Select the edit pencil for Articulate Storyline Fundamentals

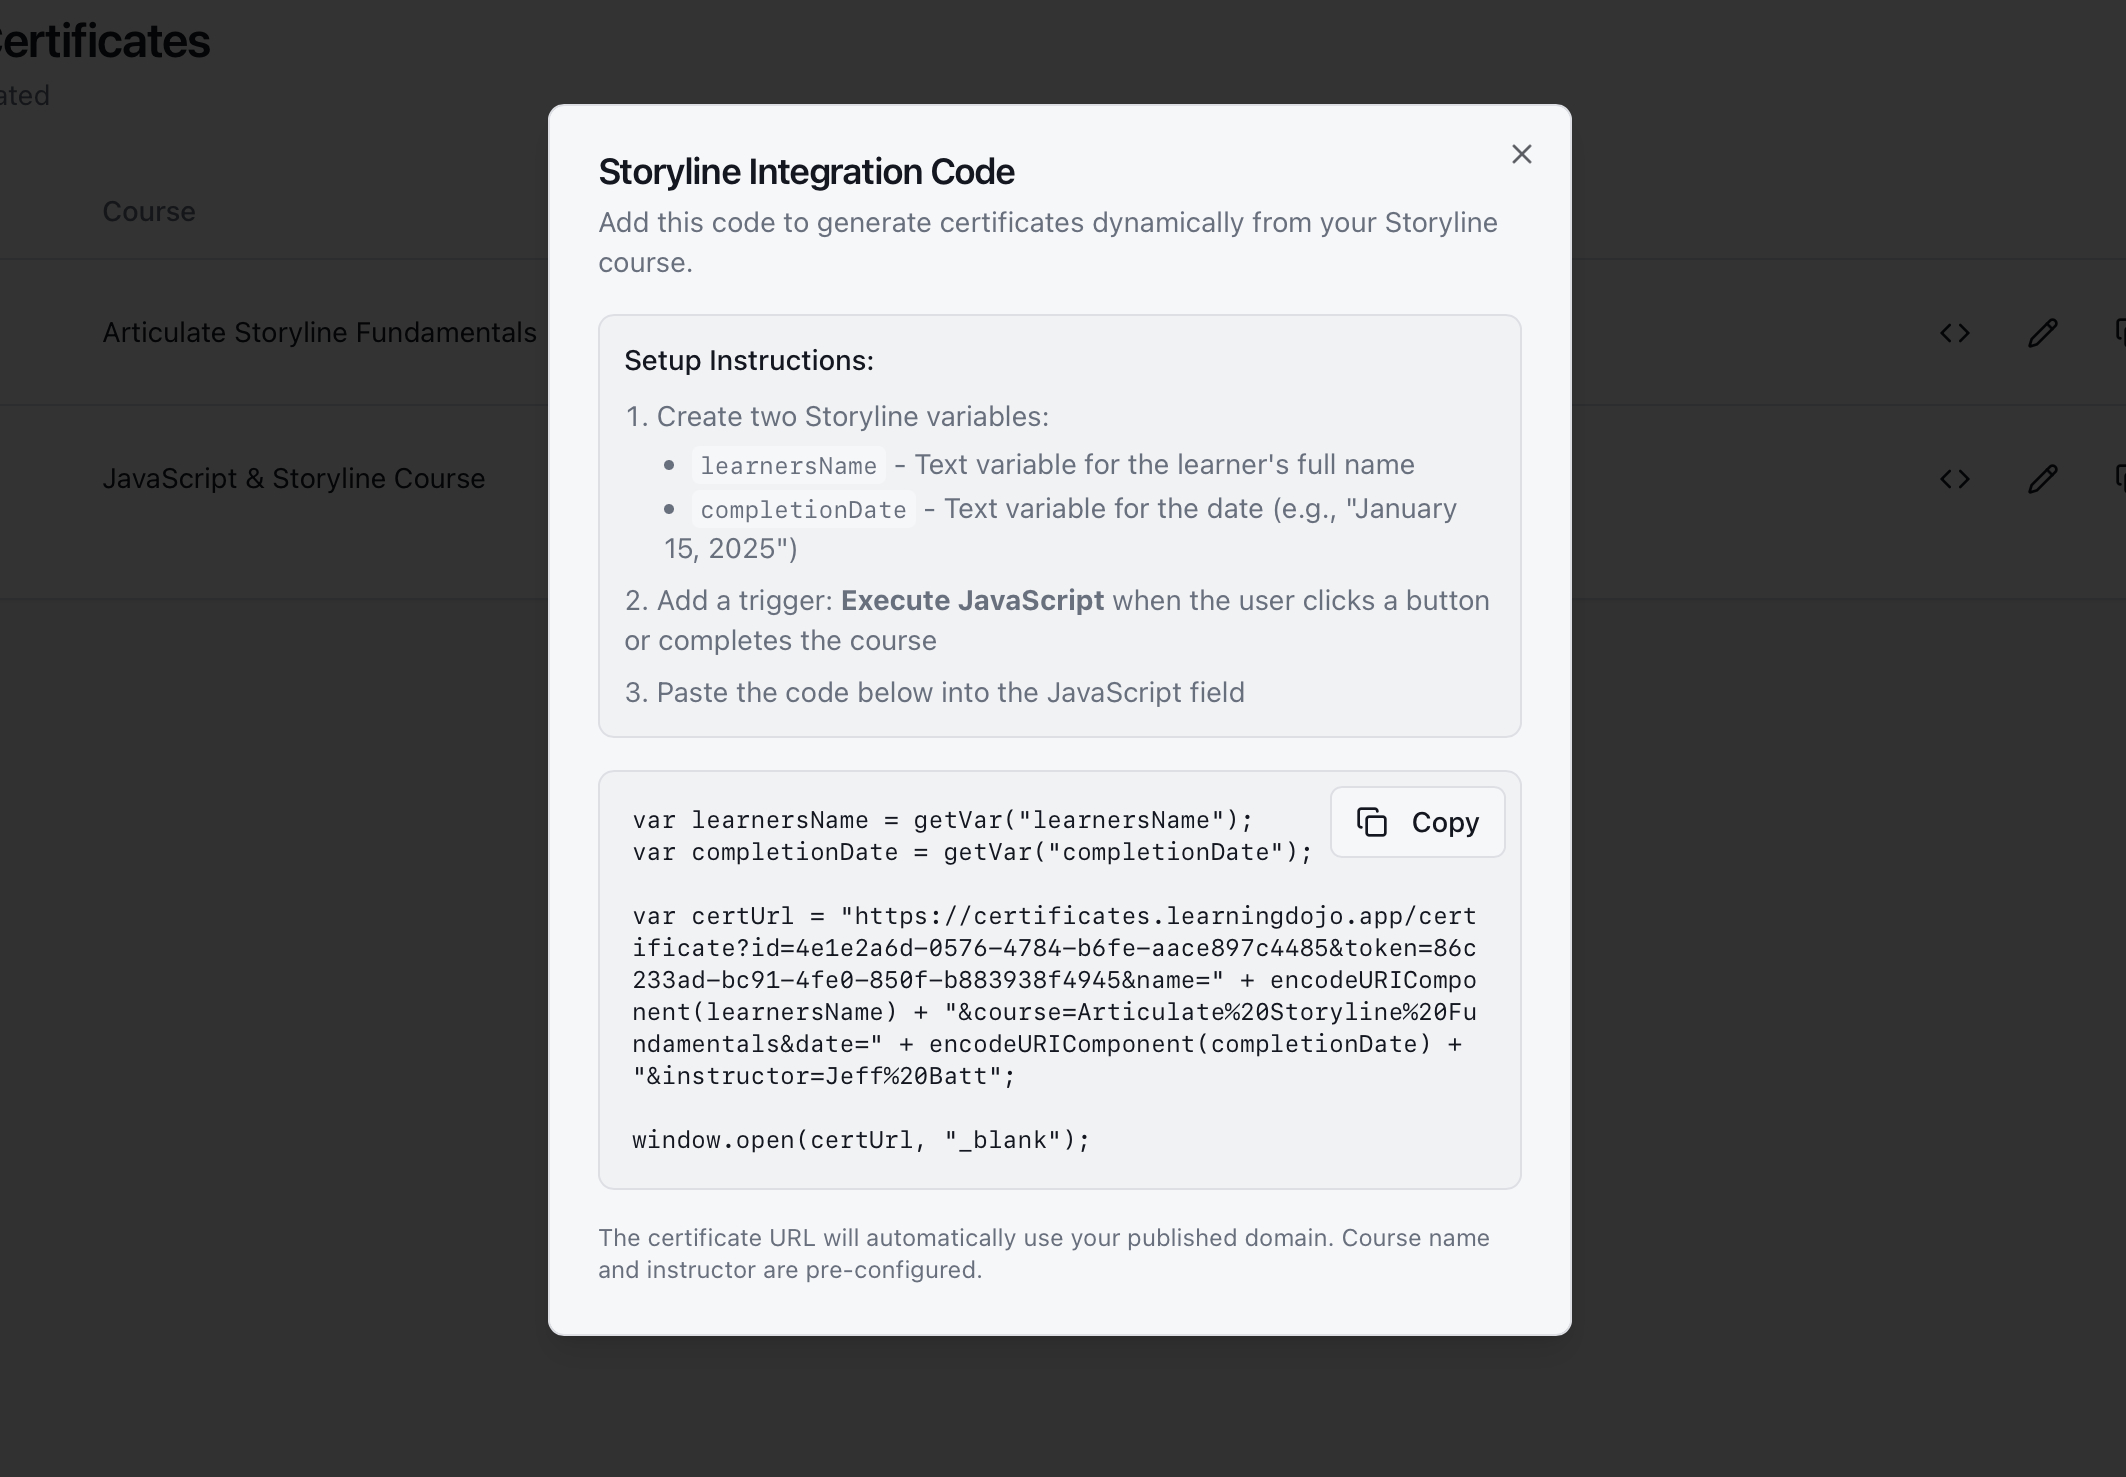[2042, 333]
